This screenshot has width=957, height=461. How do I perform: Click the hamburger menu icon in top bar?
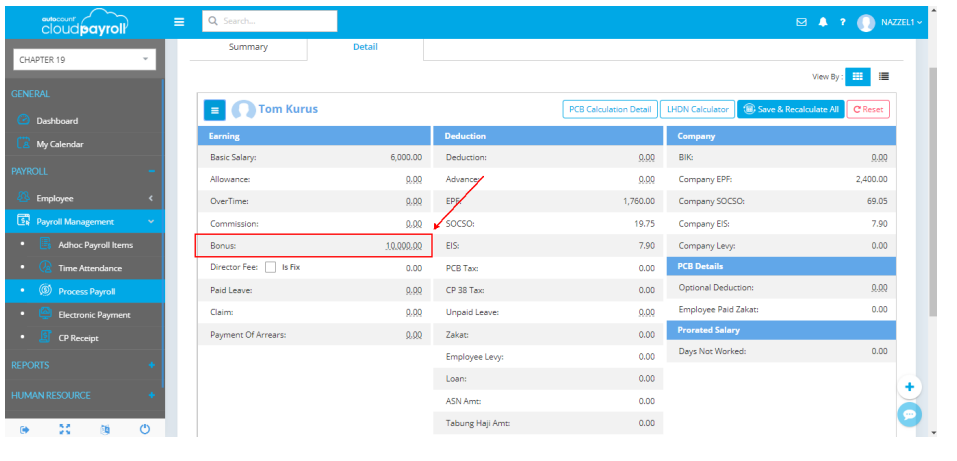coord(179,21)
